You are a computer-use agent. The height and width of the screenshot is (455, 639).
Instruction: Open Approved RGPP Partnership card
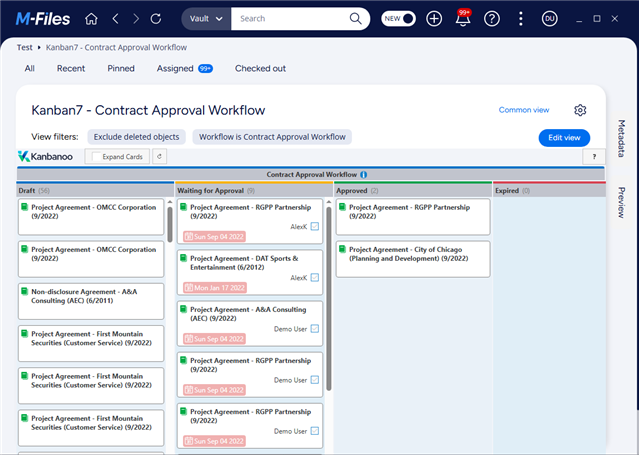pos(413,216)
